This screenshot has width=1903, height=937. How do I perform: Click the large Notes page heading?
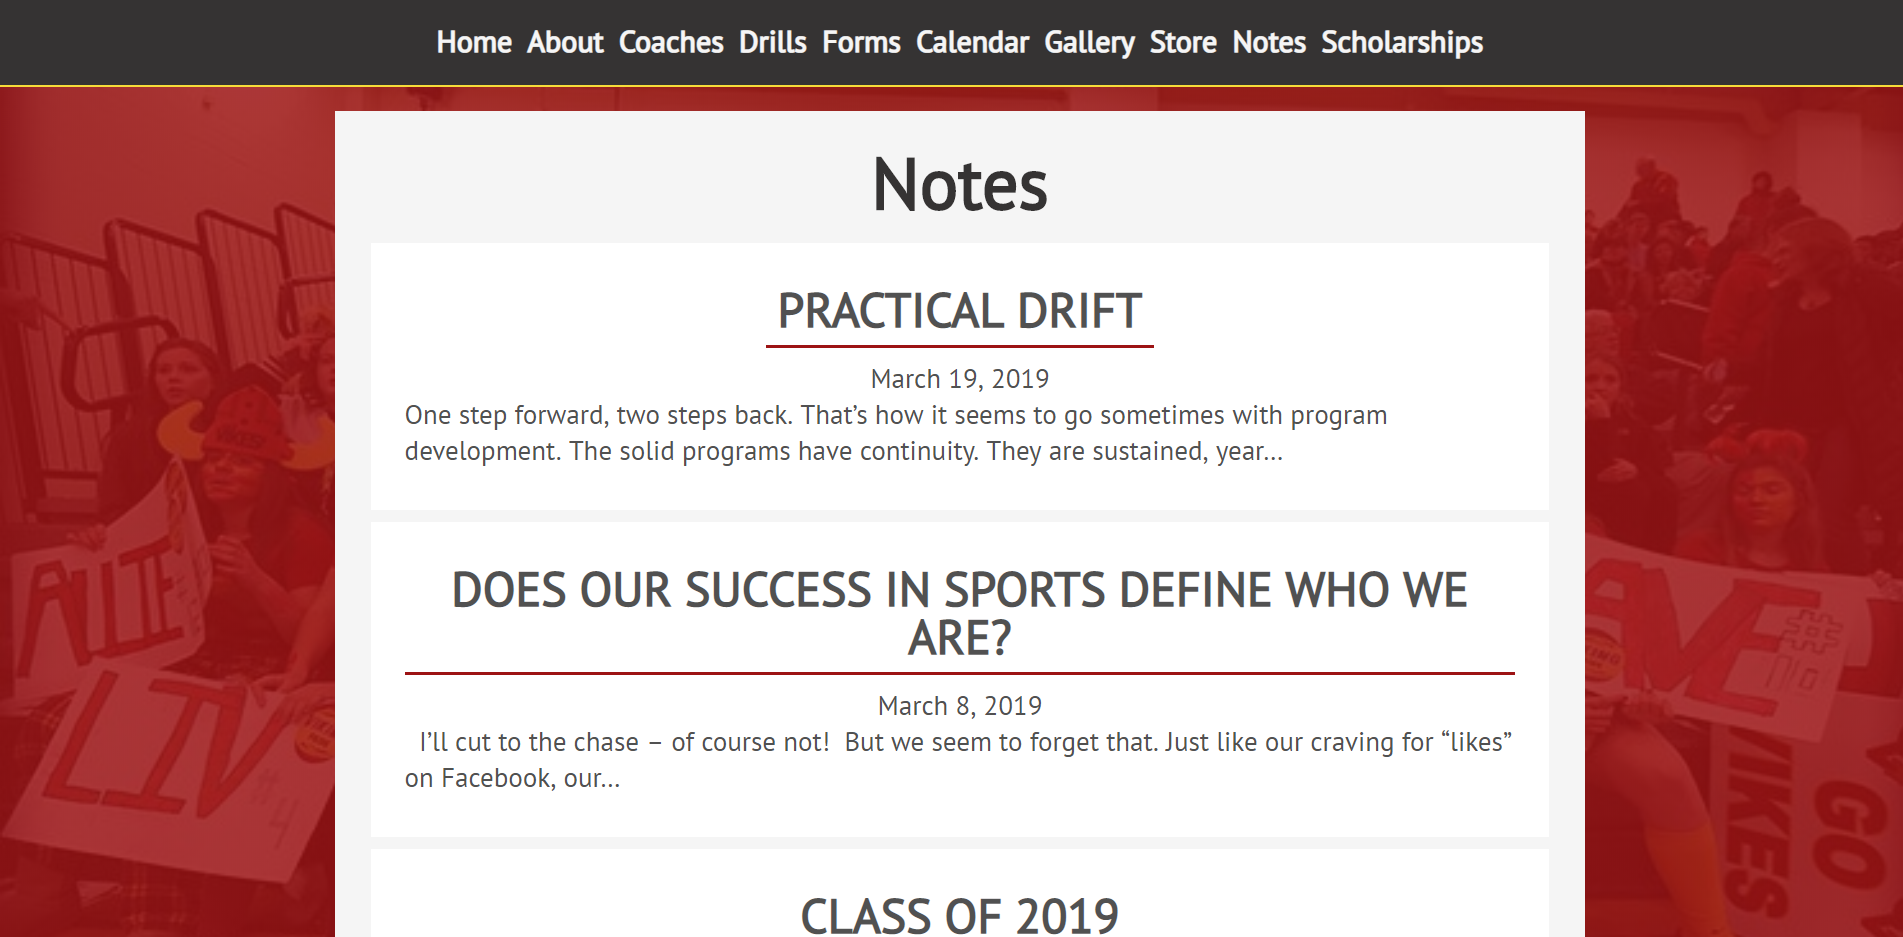click(x=959, y=185)
